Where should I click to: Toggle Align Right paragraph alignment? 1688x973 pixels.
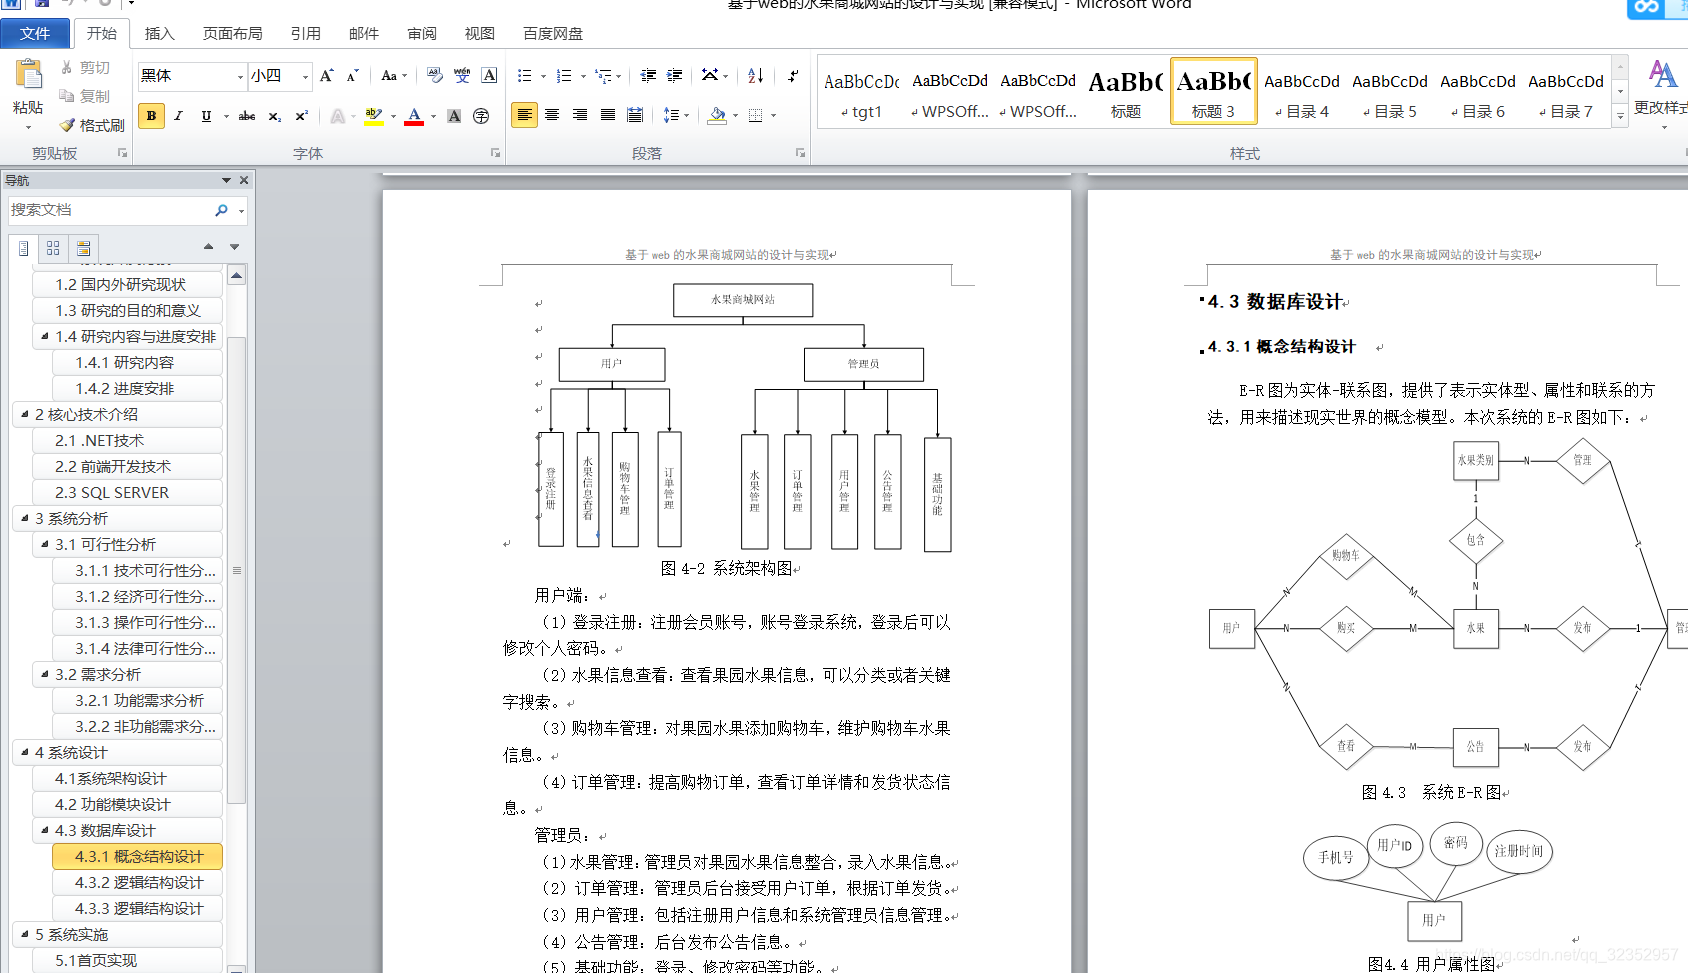click(580, 116)
